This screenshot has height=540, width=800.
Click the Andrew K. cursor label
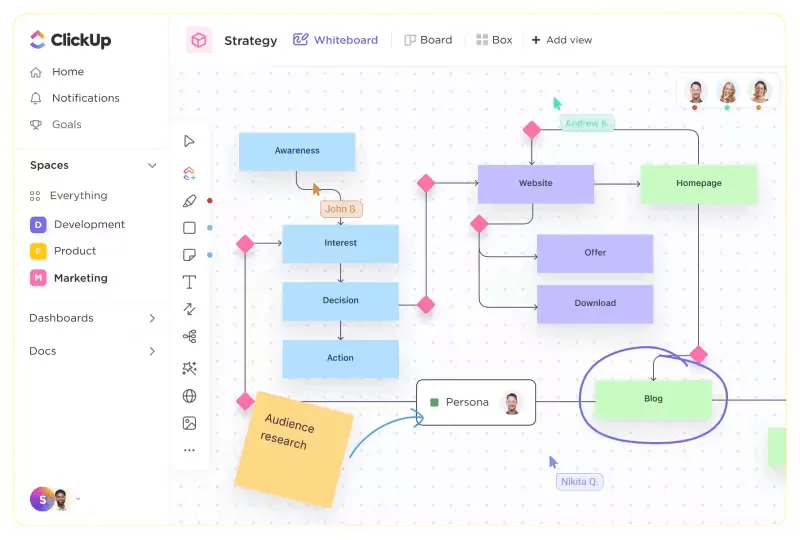(x=587, y=123)
